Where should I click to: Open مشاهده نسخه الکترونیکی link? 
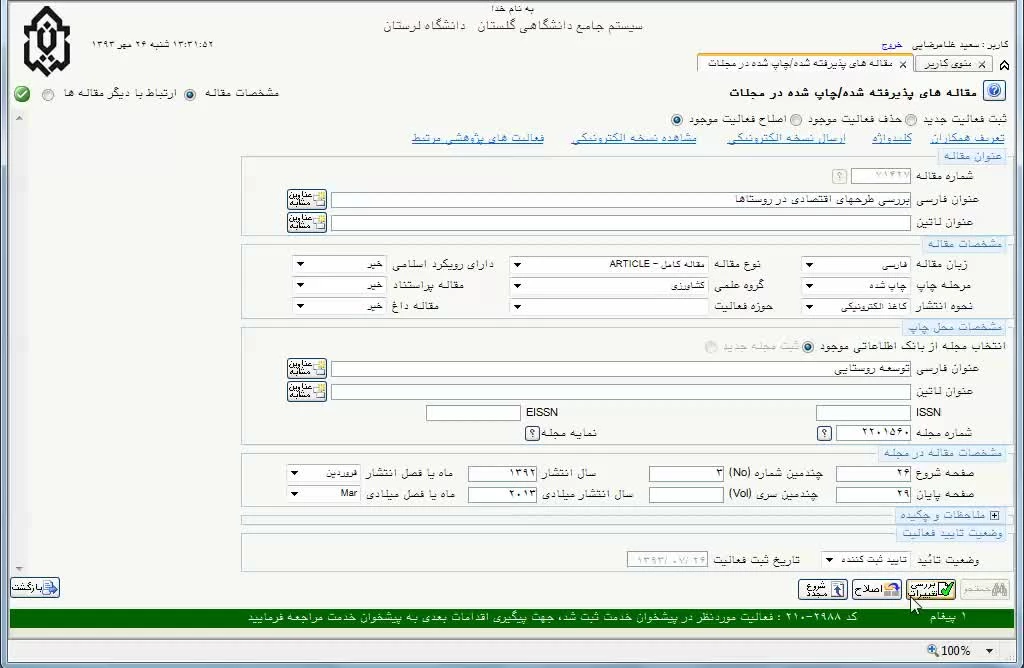point(633,138)
